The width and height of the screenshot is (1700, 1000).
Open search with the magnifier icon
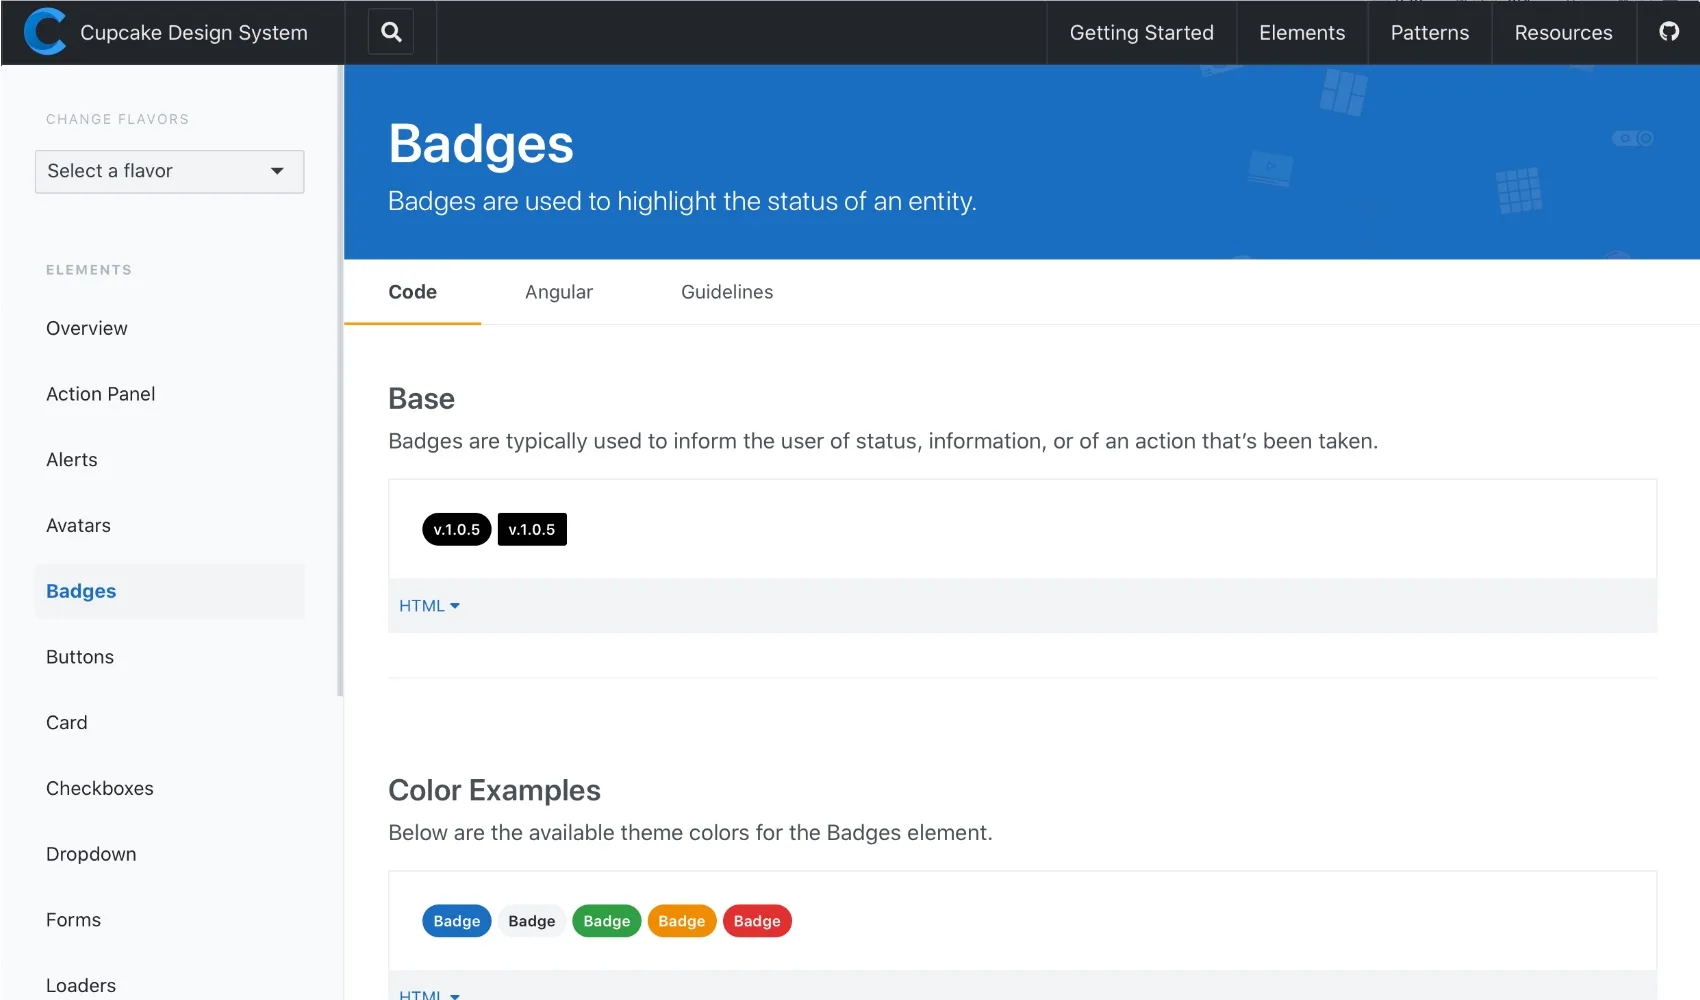coord(391,32)
